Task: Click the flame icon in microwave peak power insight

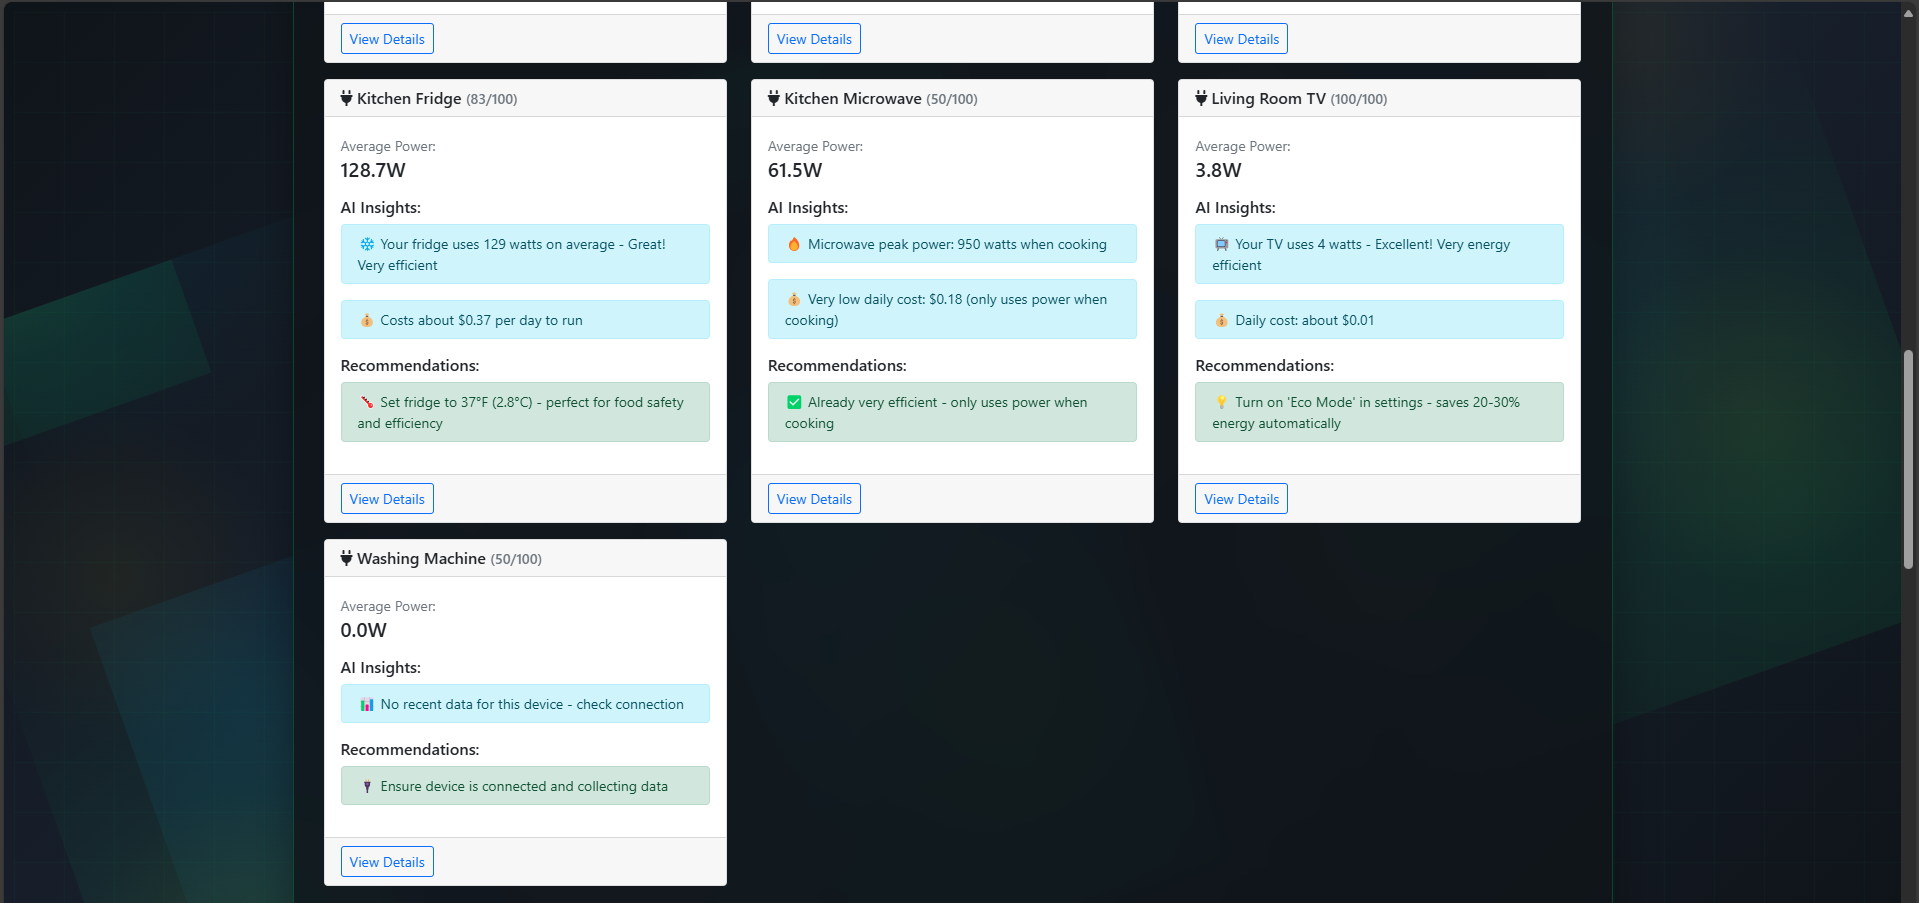Action: (x=794, y=244)
